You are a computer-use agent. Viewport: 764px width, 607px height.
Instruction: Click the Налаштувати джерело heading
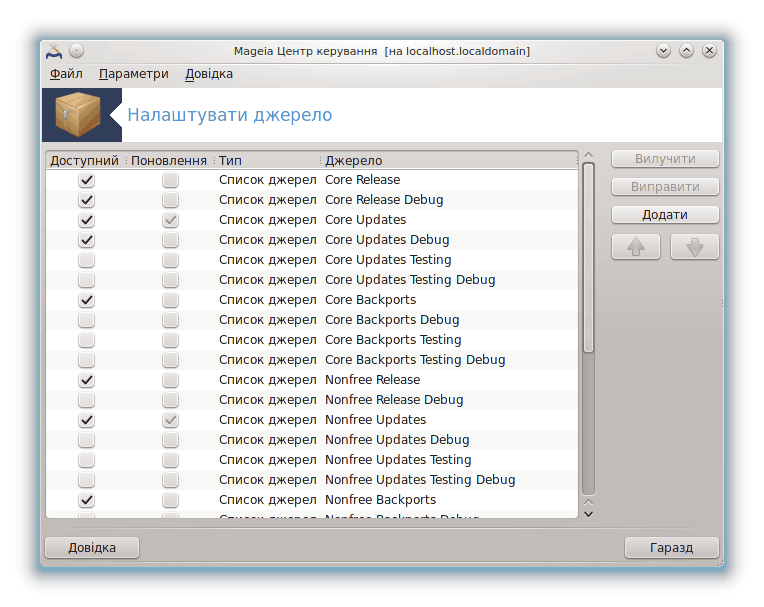click(x=229, y=115)
